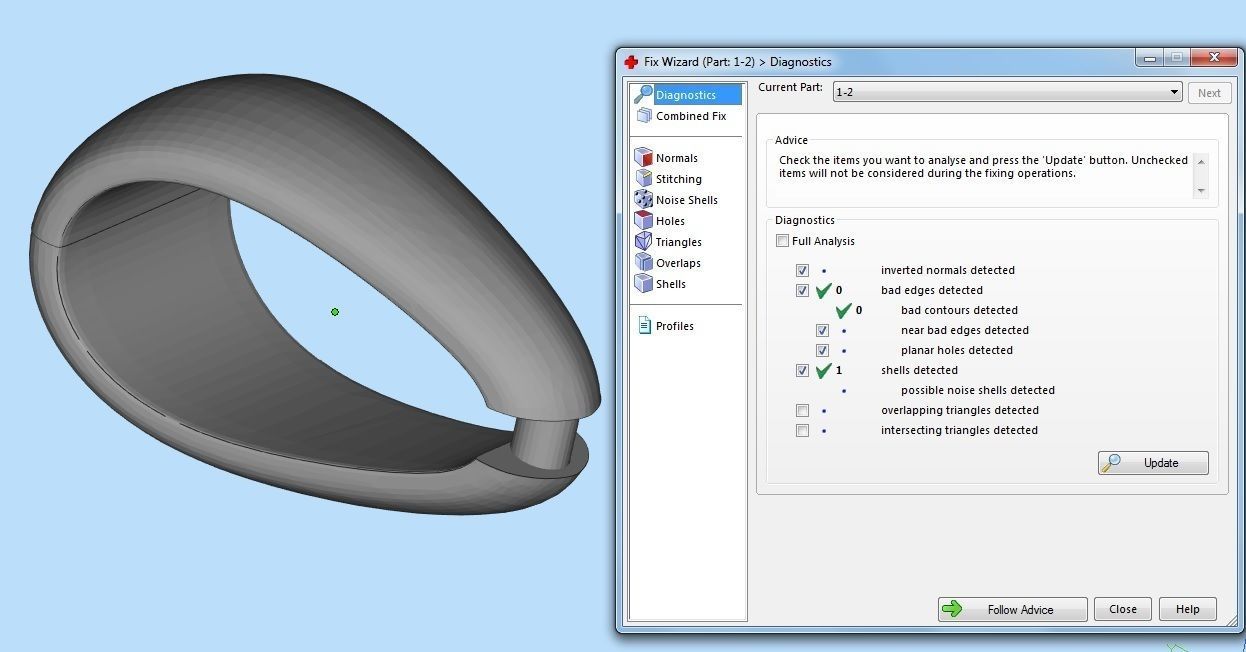
Task: Click the Combined Fix icon
Action: click(x=643, y=116)
